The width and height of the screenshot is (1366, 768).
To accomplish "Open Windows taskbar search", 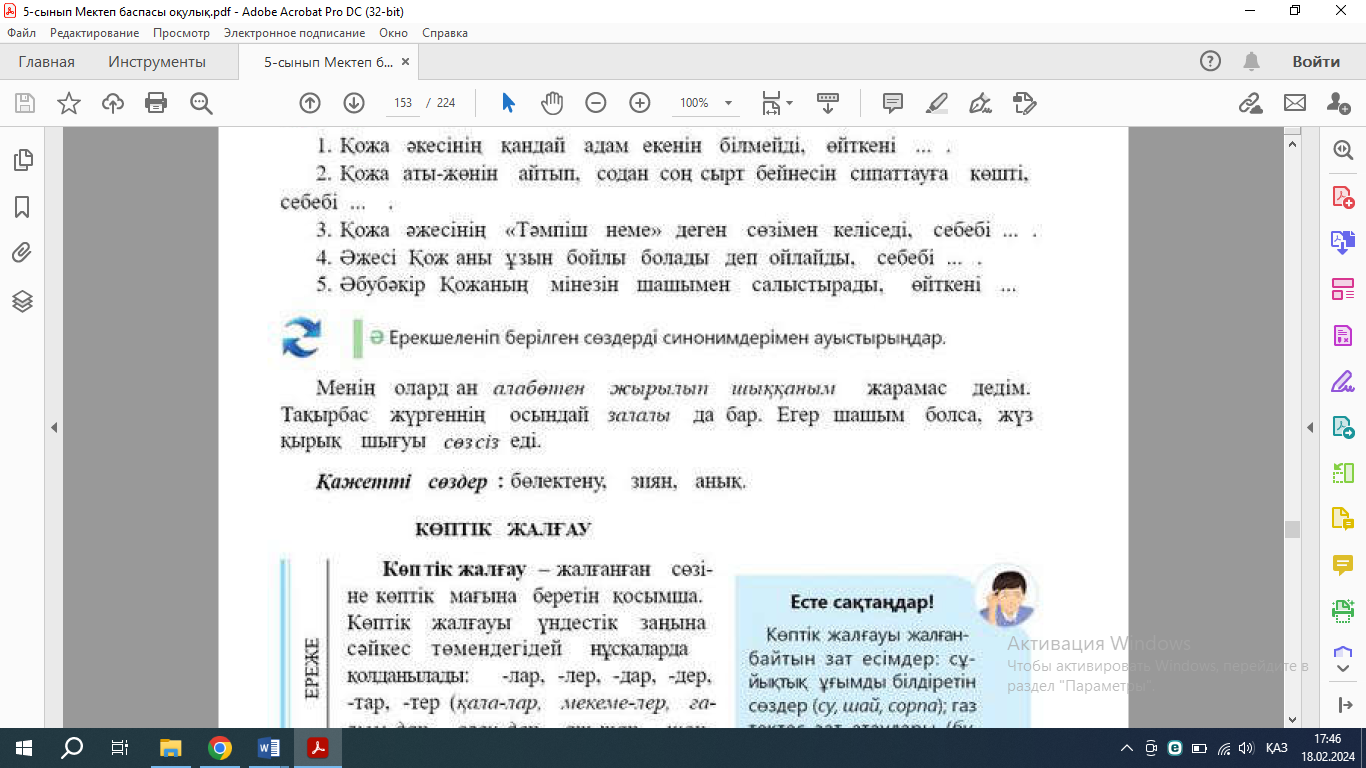I will pyautogui.click(x=72, y=747).
